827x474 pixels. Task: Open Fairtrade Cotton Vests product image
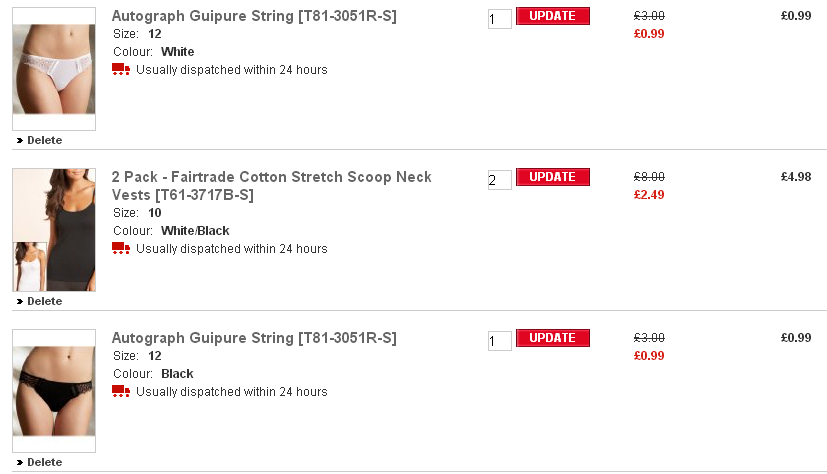pyautogui.click(x=54, y=230)
